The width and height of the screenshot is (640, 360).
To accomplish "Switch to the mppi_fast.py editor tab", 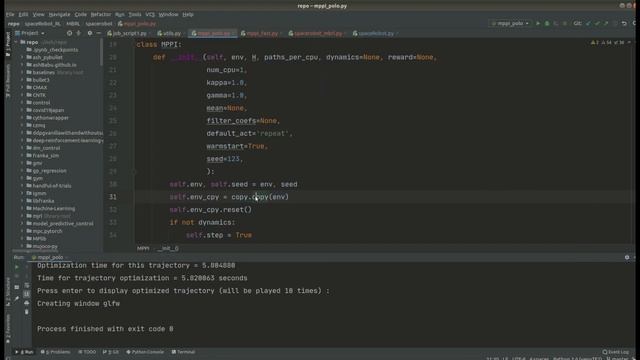I will coord(262,33).
